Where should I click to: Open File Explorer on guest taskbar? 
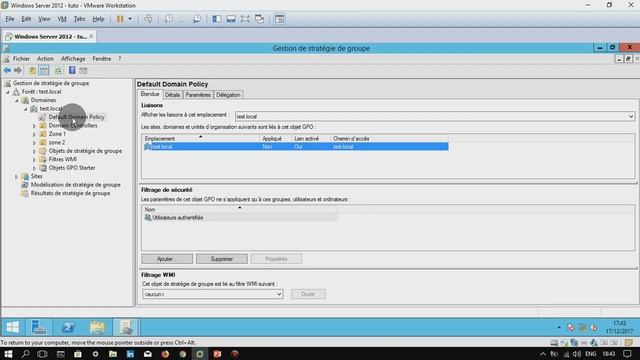[97, 327]
